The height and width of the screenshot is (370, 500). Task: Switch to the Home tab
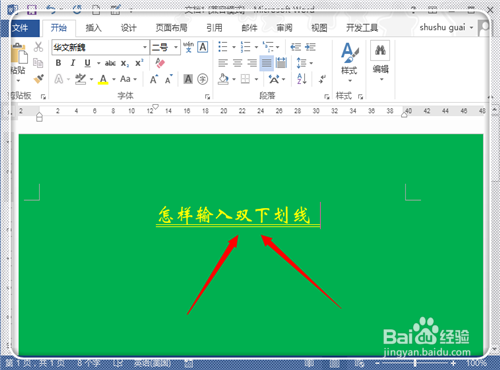pyautogui.click(x=59, y=28)
